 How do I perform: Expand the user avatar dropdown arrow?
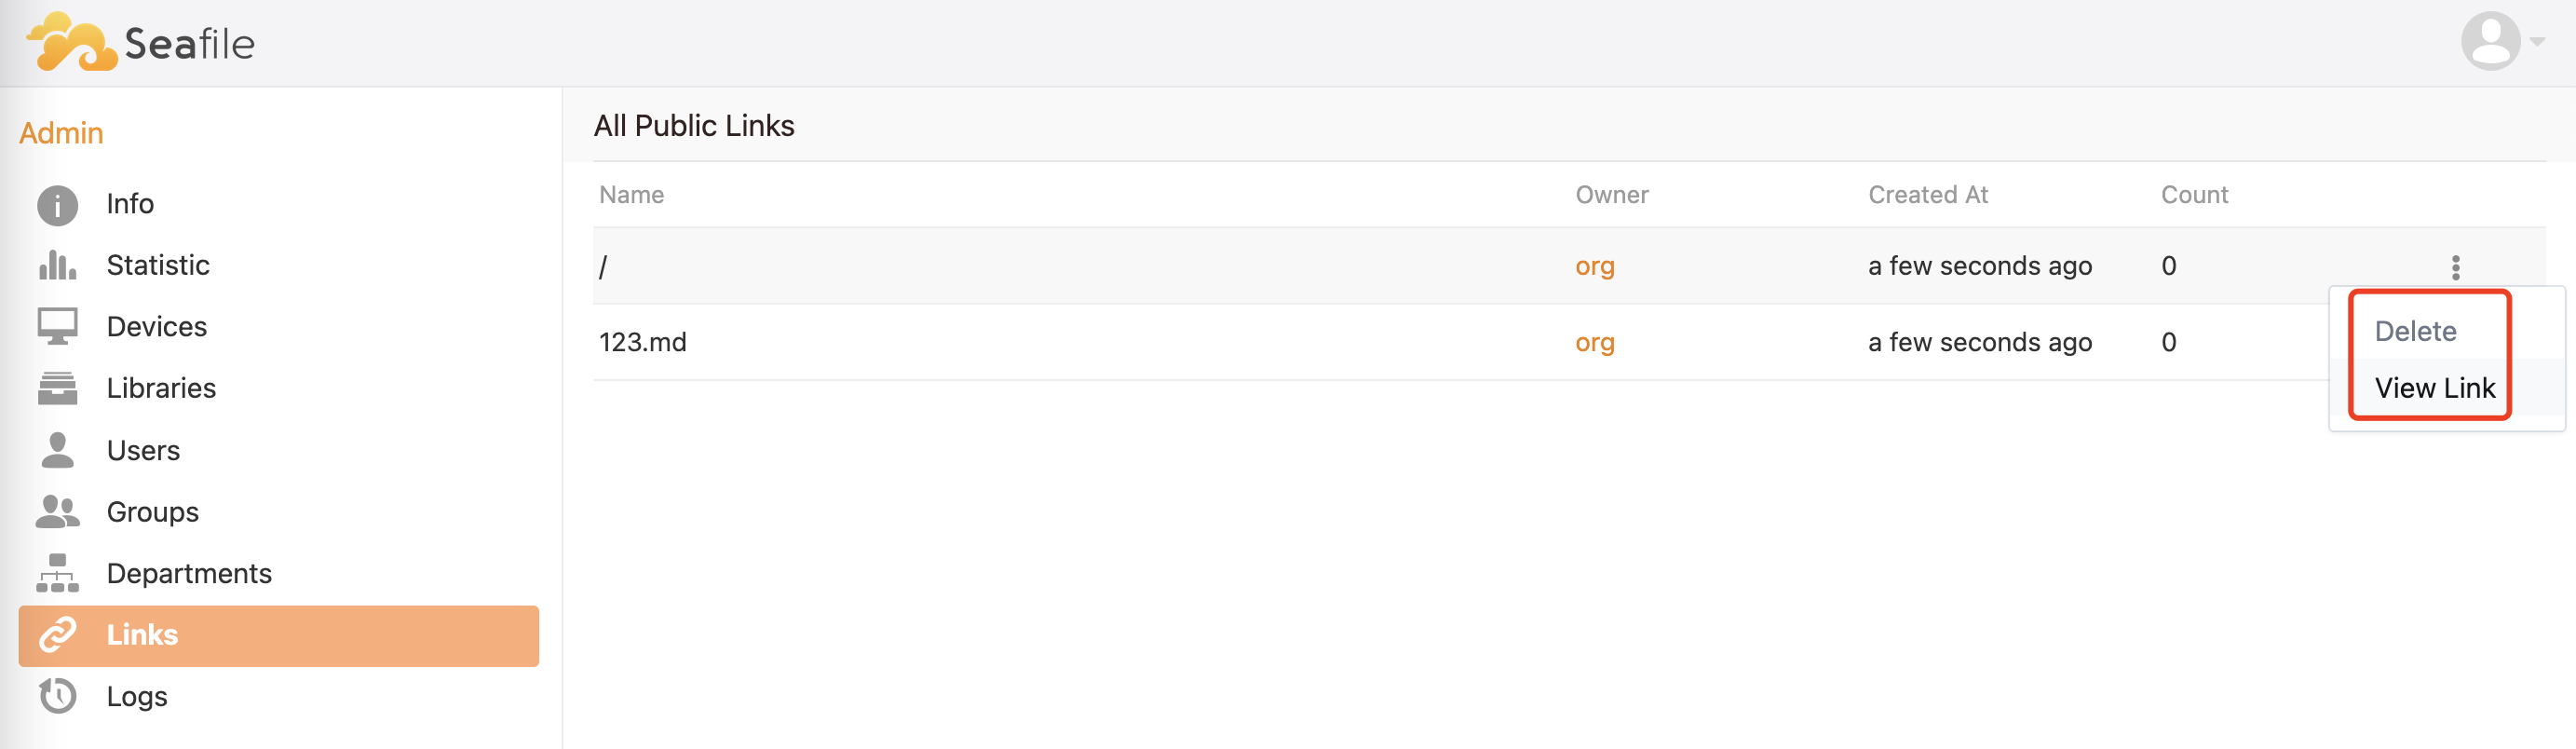click(2537, 42)
